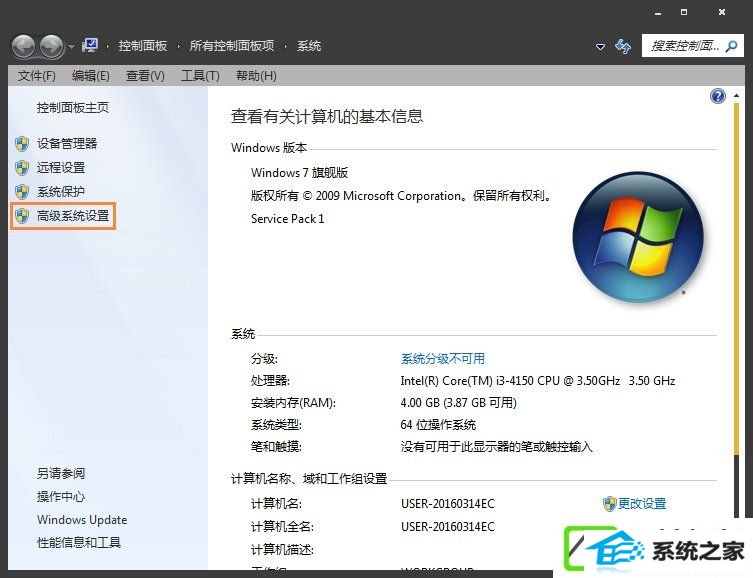Image resolution: width=753 pixels, height=578 pixels.
Task: Click the blue help question-mark icon
Action: [x=717, y=96]
